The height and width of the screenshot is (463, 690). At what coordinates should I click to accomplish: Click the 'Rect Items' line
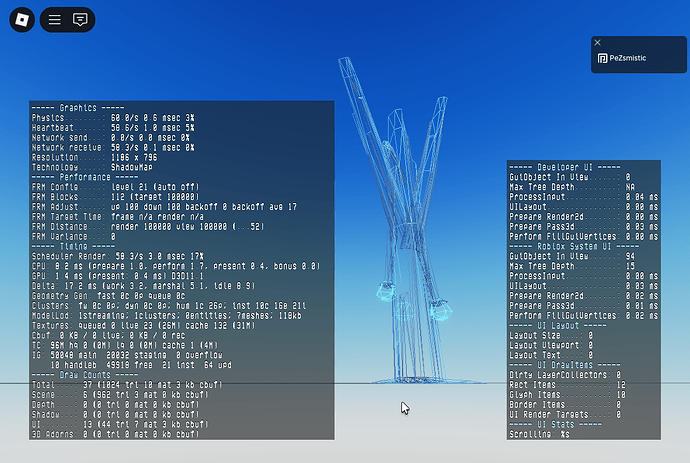click(x=567, y=385)
